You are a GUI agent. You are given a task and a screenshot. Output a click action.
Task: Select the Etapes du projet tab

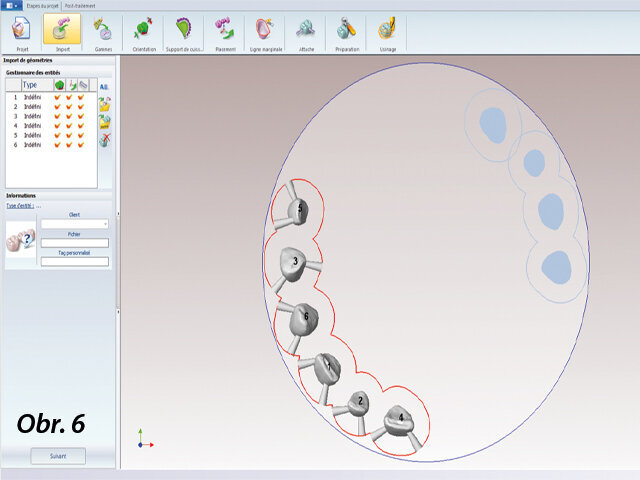(x=42, y=5)
